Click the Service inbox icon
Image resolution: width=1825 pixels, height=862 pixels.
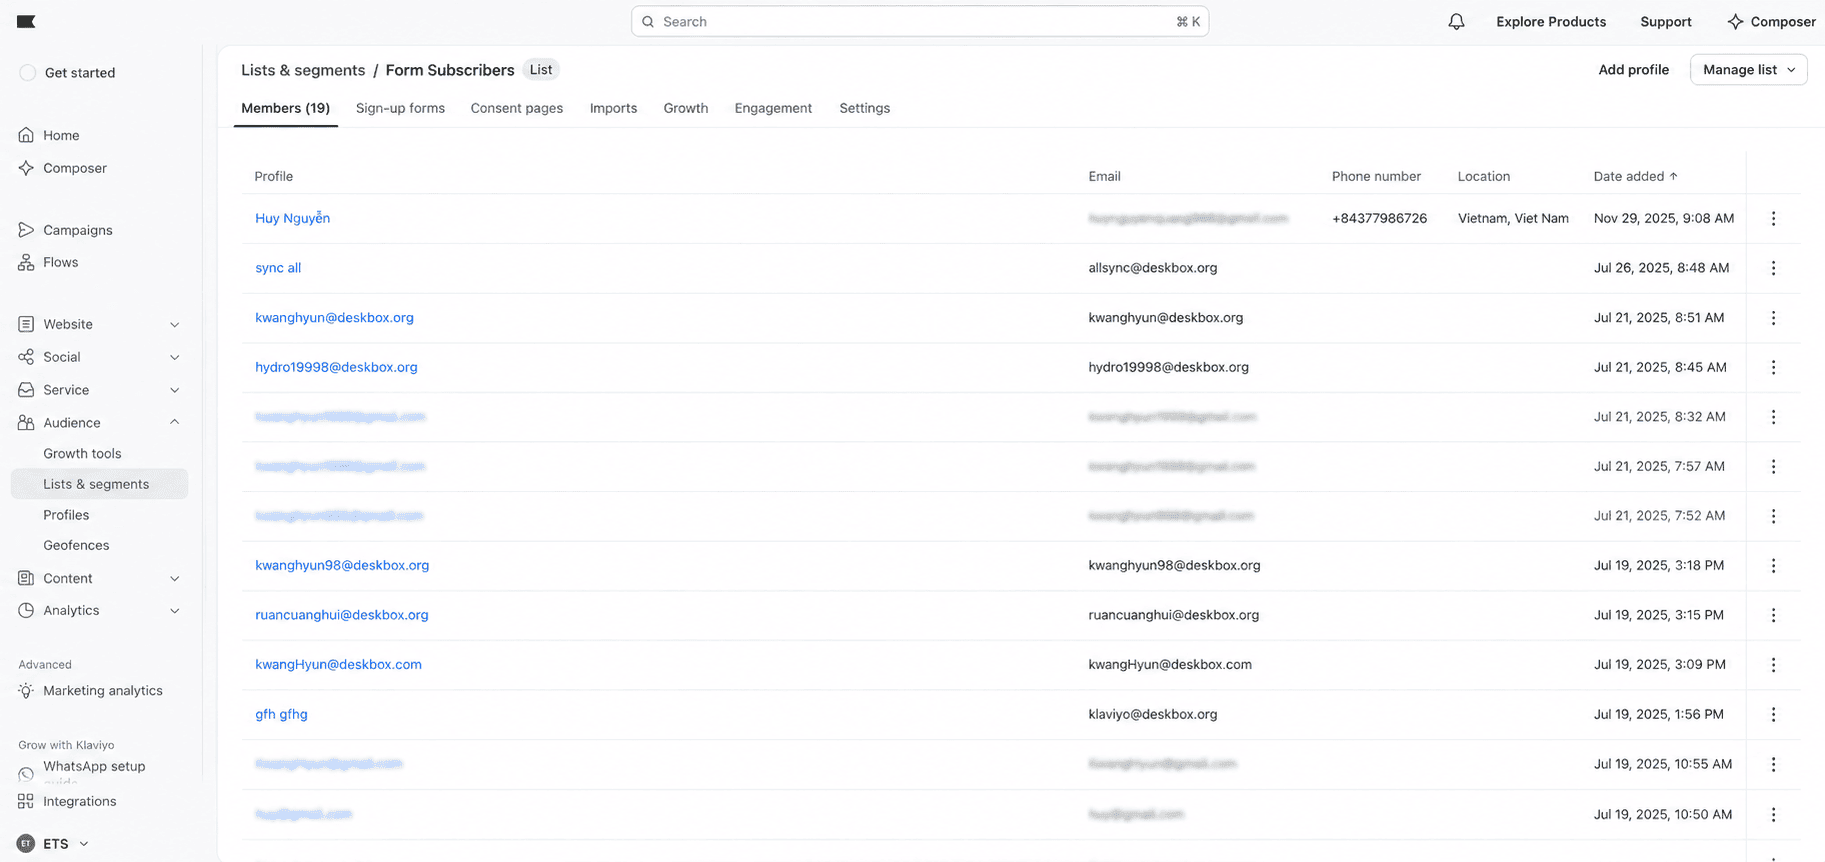(x=26, y=390)
